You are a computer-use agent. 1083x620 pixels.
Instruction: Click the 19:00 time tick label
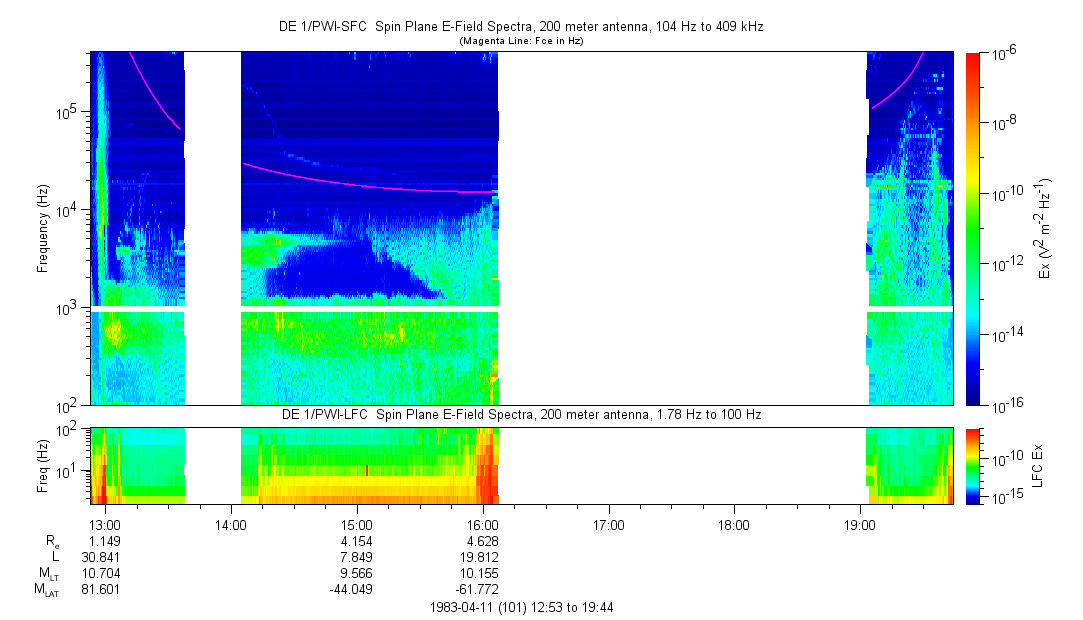click(860, 524)
